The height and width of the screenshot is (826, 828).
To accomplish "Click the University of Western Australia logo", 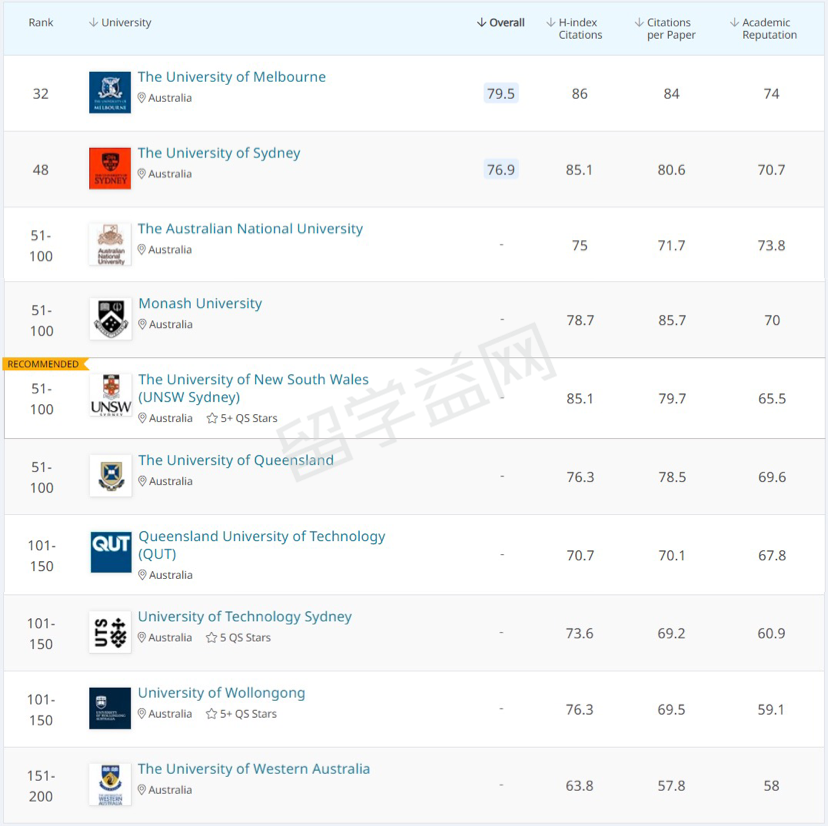I will coord(110,784).
